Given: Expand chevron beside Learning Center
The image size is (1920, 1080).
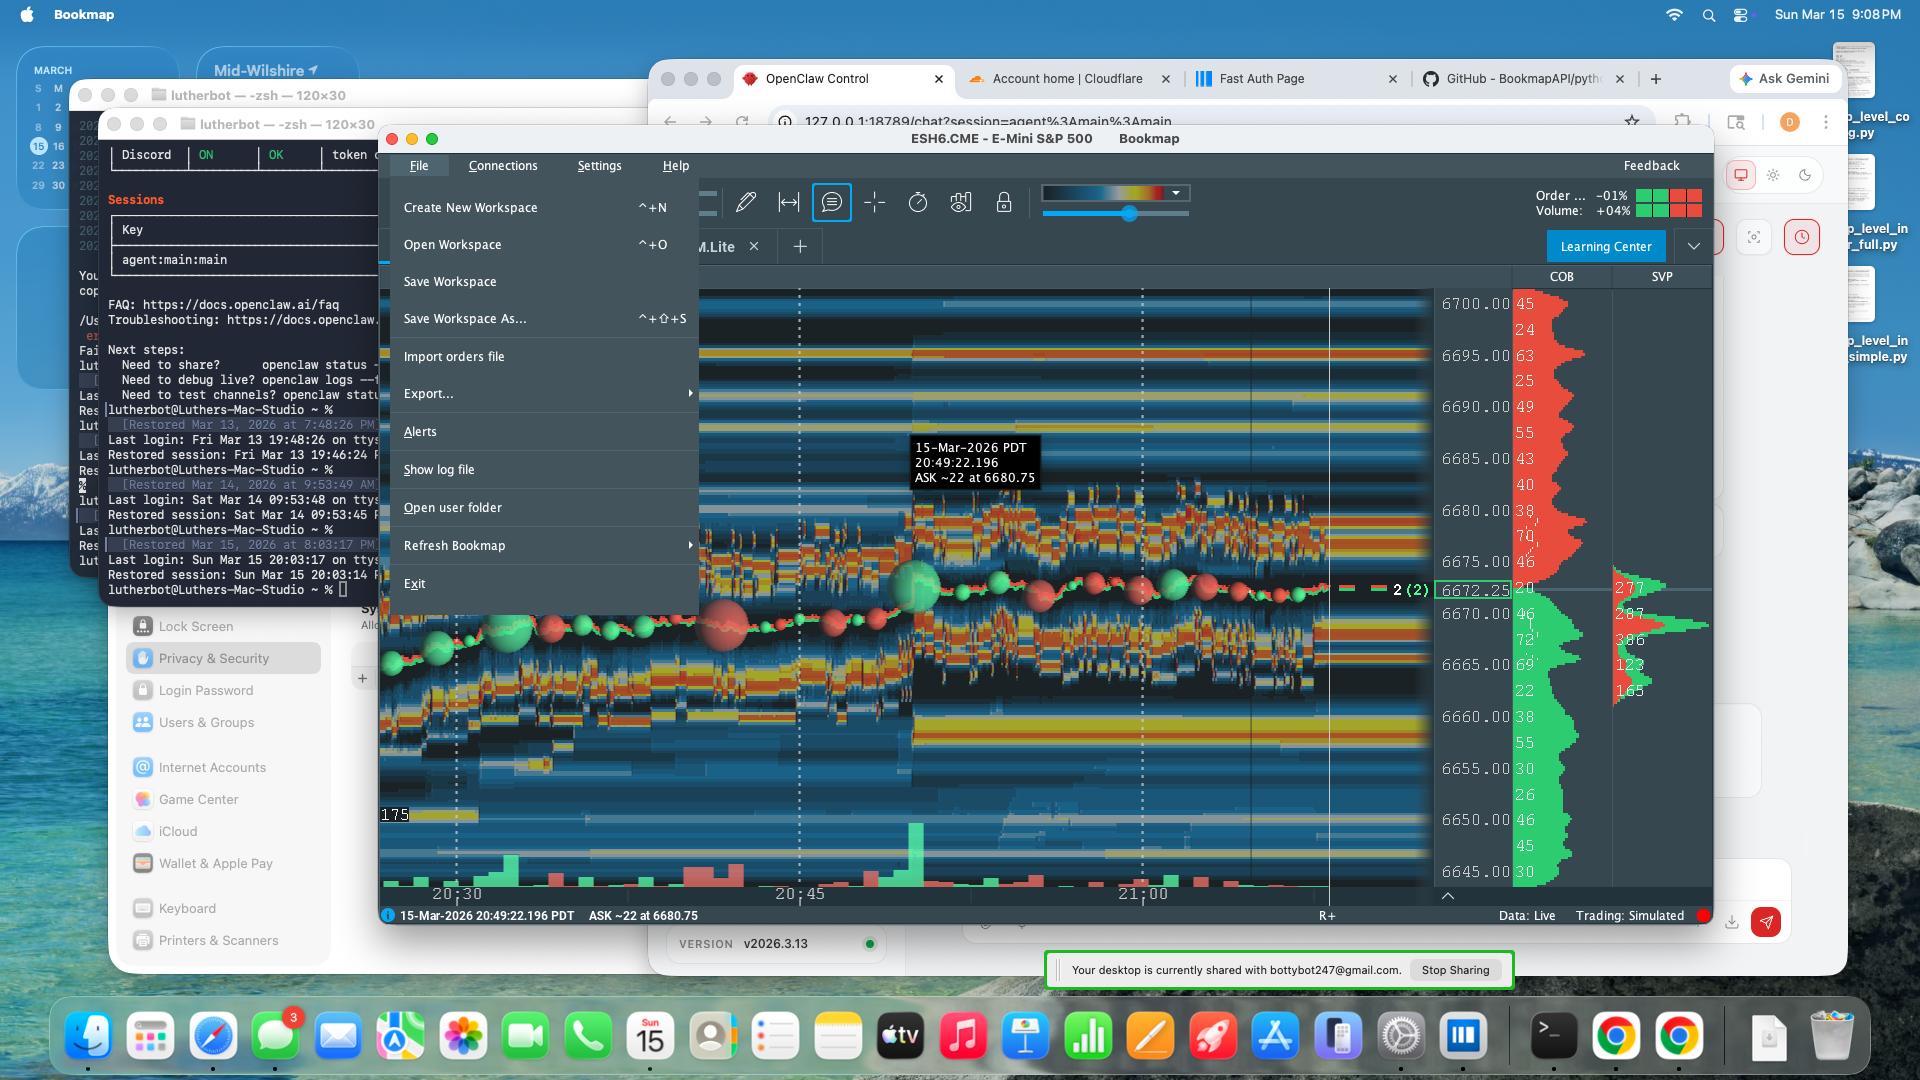Looking at the screenshot, I should [x=1693, y=247].
